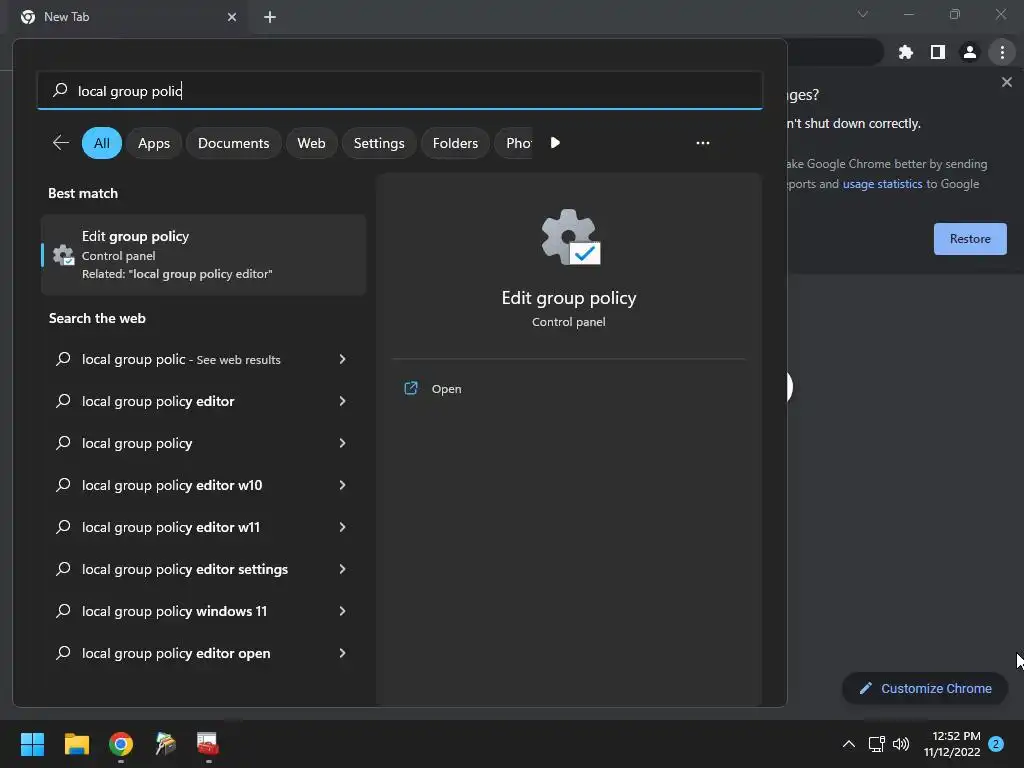This screenshot has height=768, width=1024.
Task: Select 'local group policy windows 11' suggestion
Action: (203, 611)
